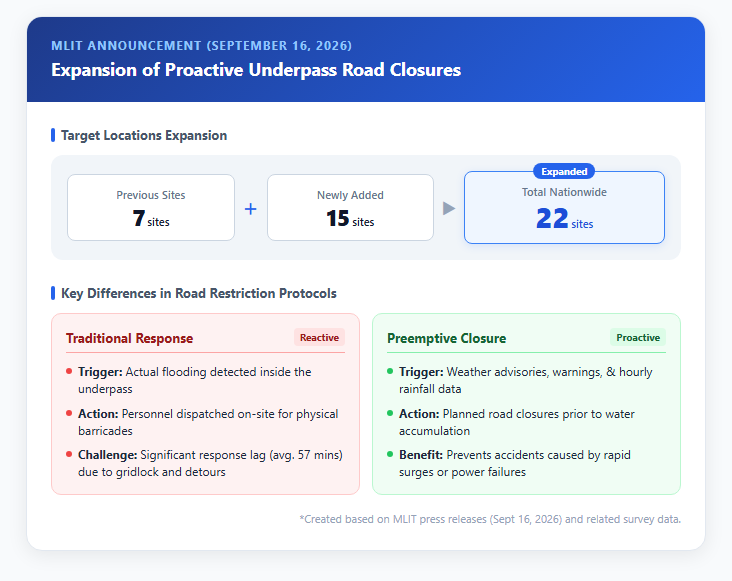Click the 'Target Locations Expansion' section heading

[x=144, y=135]
